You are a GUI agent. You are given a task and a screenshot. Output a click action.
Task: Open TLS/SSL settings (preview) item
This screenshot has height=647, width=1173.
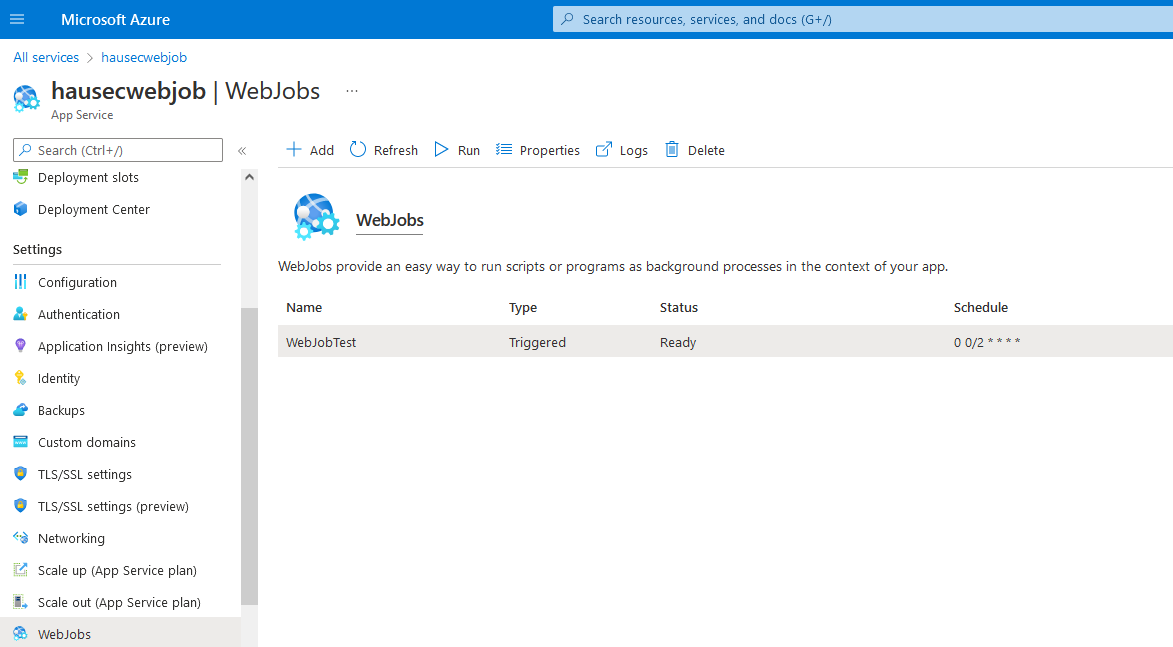(113, 506)
